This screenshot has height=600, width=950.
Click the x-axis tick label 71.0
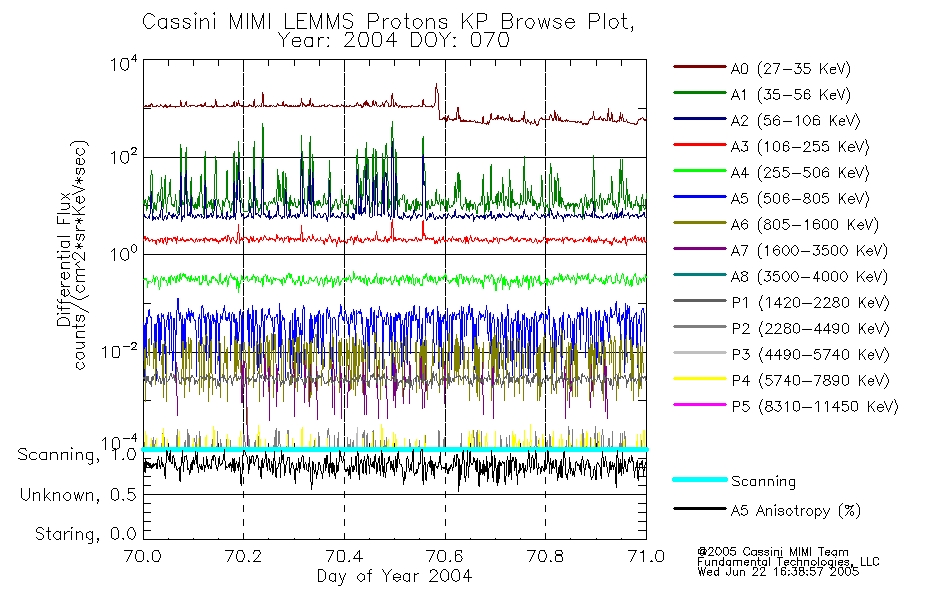[646, 556]
